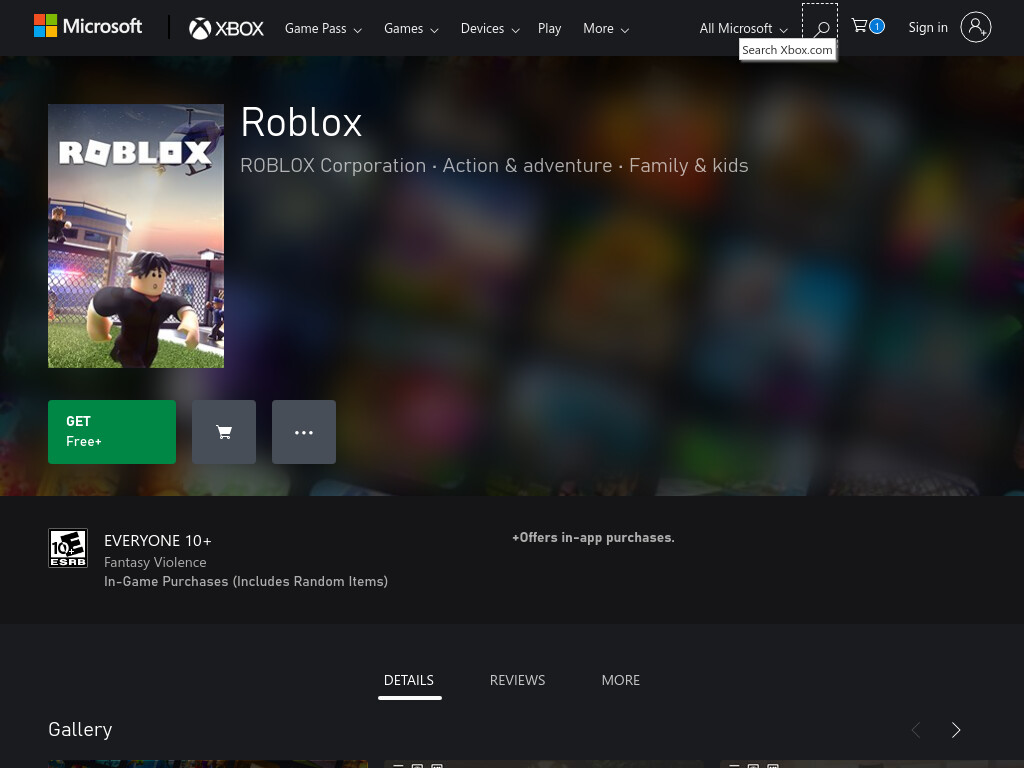This screenshot has height=768, width=1024.
Task: Click the account avatar icon
Action: pos(976,27)
